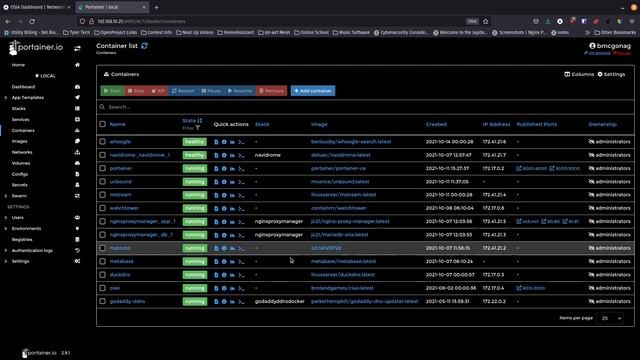Click the Restart button

coord(183,91)
